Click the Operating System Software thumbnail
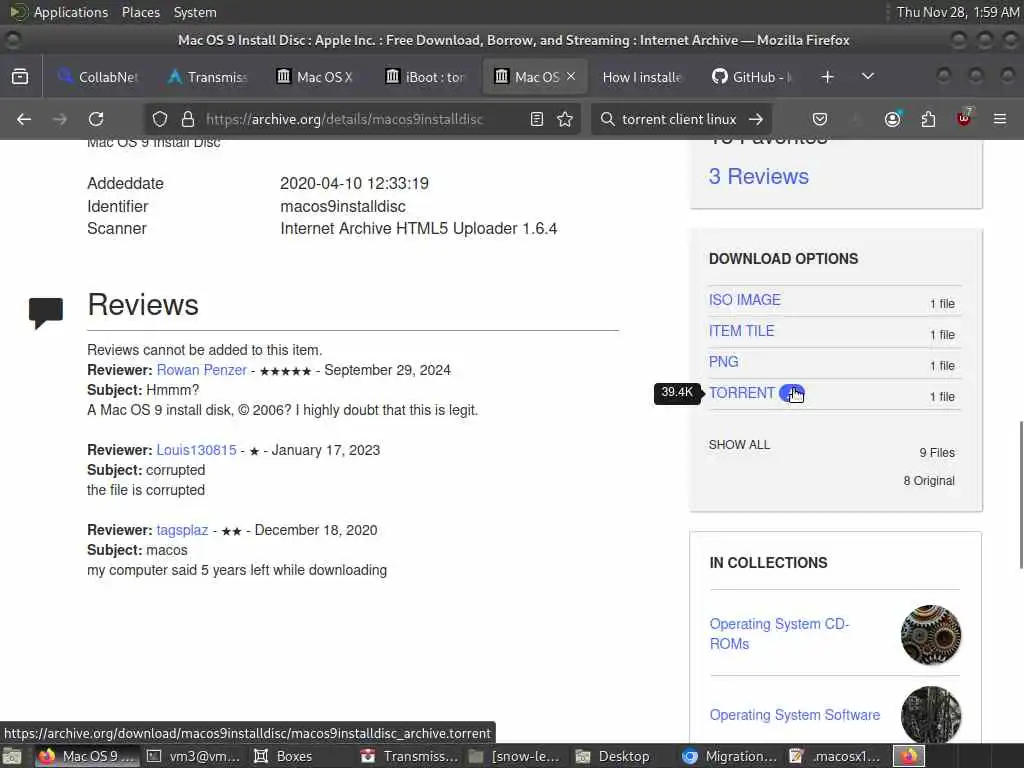Image resolution: width=1024 pixels, height=768 pixels. click(x=931, y=714)
